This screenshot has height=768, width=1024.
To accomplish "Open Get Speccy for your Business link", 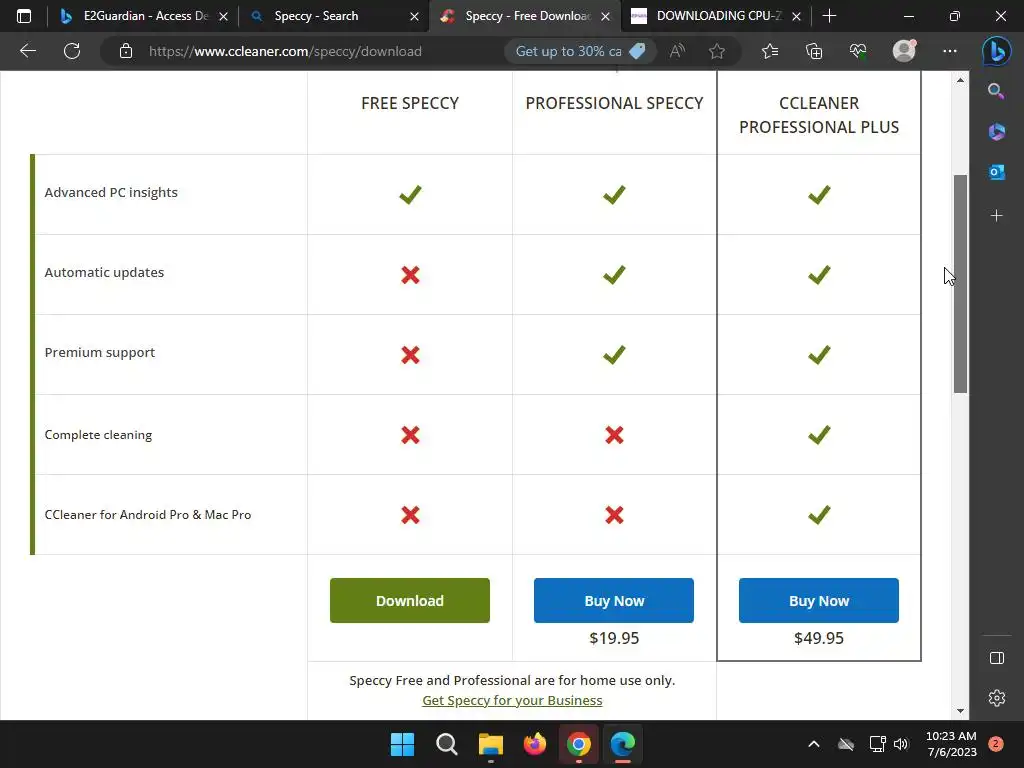I will [512, 700].
